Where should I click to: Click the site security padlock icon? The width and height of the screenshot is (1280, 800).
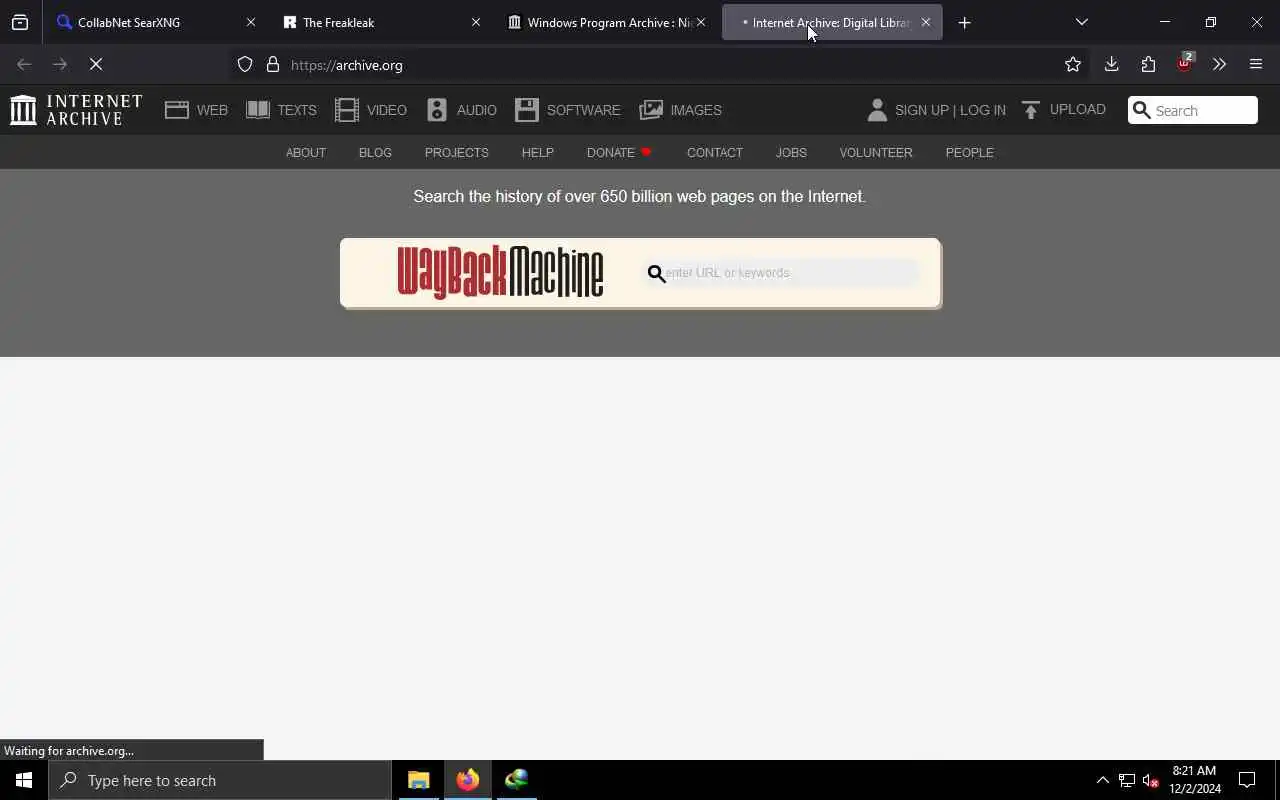pyautogui.click(x=273, y=65)
